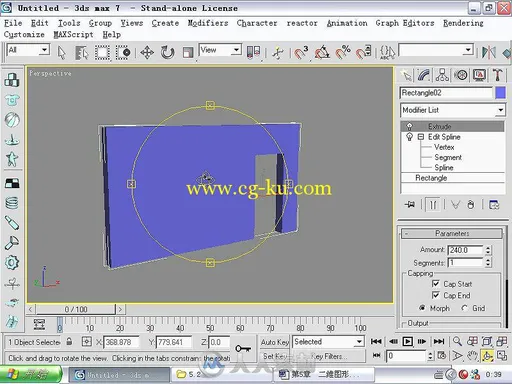The height and width of the screenshot is (384, 512).
Task: Click the Auto Key button
Action: [x=274, y=342]
